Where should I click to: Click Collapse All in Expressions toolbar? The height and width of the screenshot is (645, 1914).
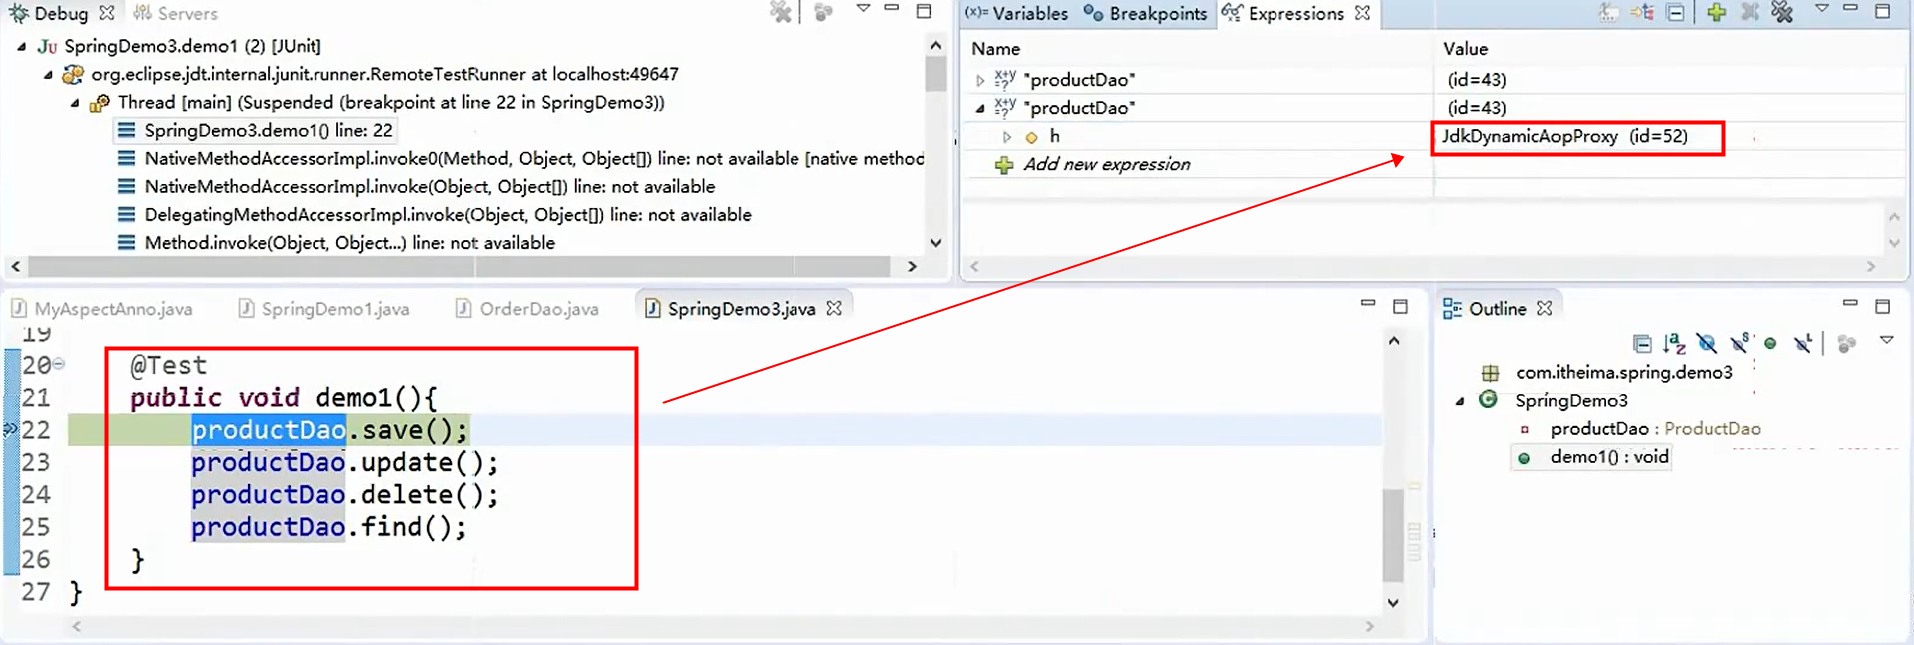coord(1676,12)
